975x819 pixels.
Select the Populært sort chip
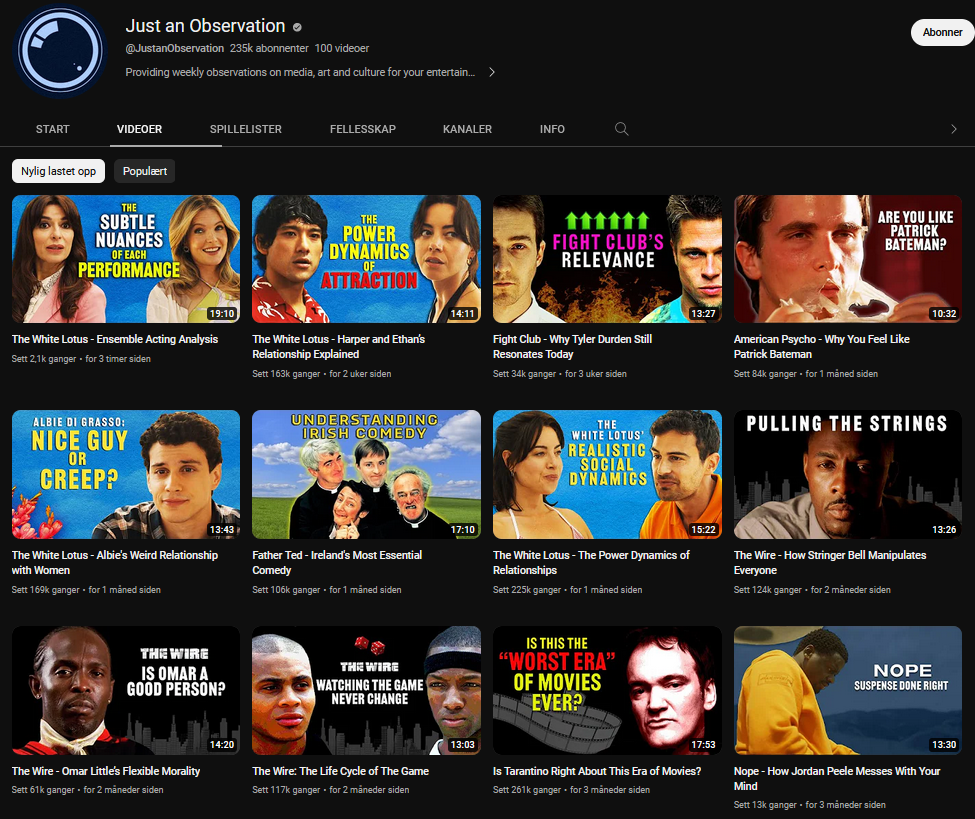144,171
